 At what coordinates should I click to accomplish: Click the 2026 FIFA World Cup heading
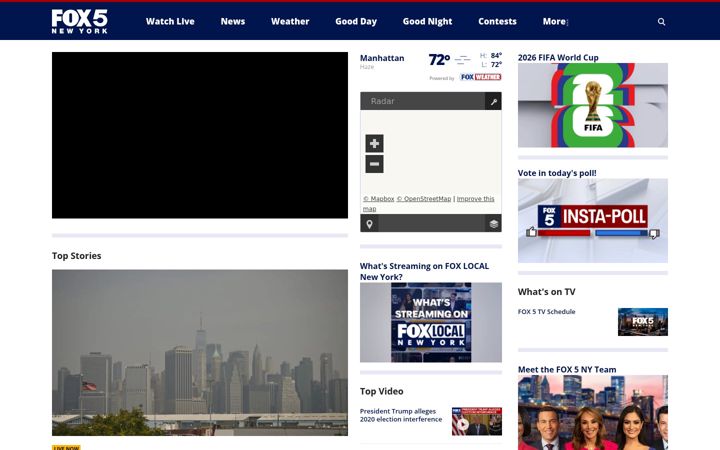pyautogui.click(x=558, y=57)
